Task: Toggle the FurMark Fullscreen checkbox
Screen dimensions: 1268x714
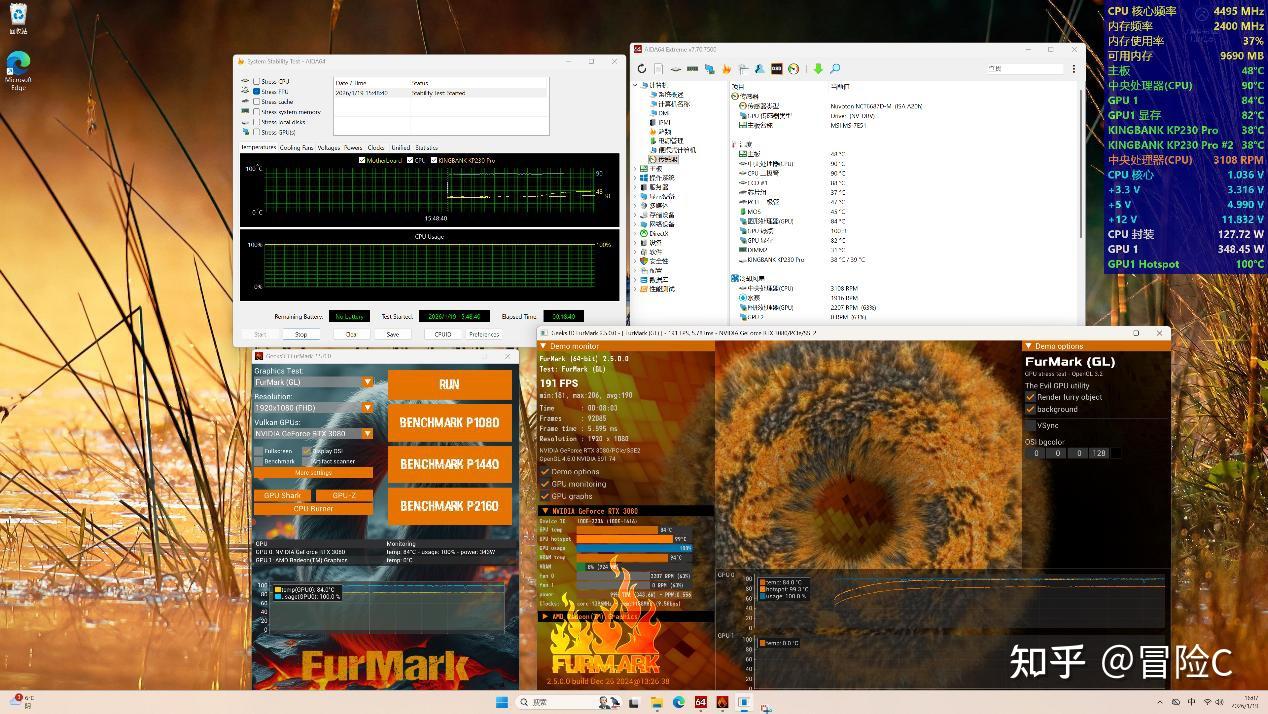Action: point(259,451)
